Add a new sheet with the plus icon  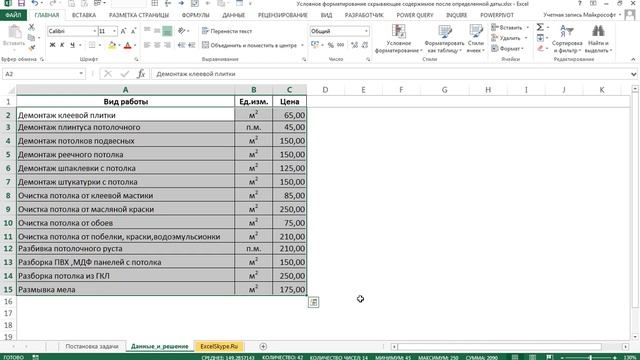click(263, 347)
